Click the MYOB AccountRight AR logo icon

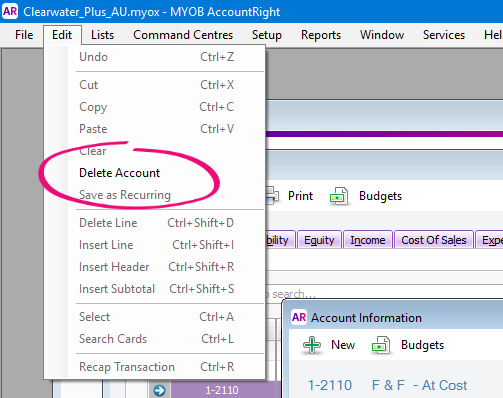click(x=10, y=11)
